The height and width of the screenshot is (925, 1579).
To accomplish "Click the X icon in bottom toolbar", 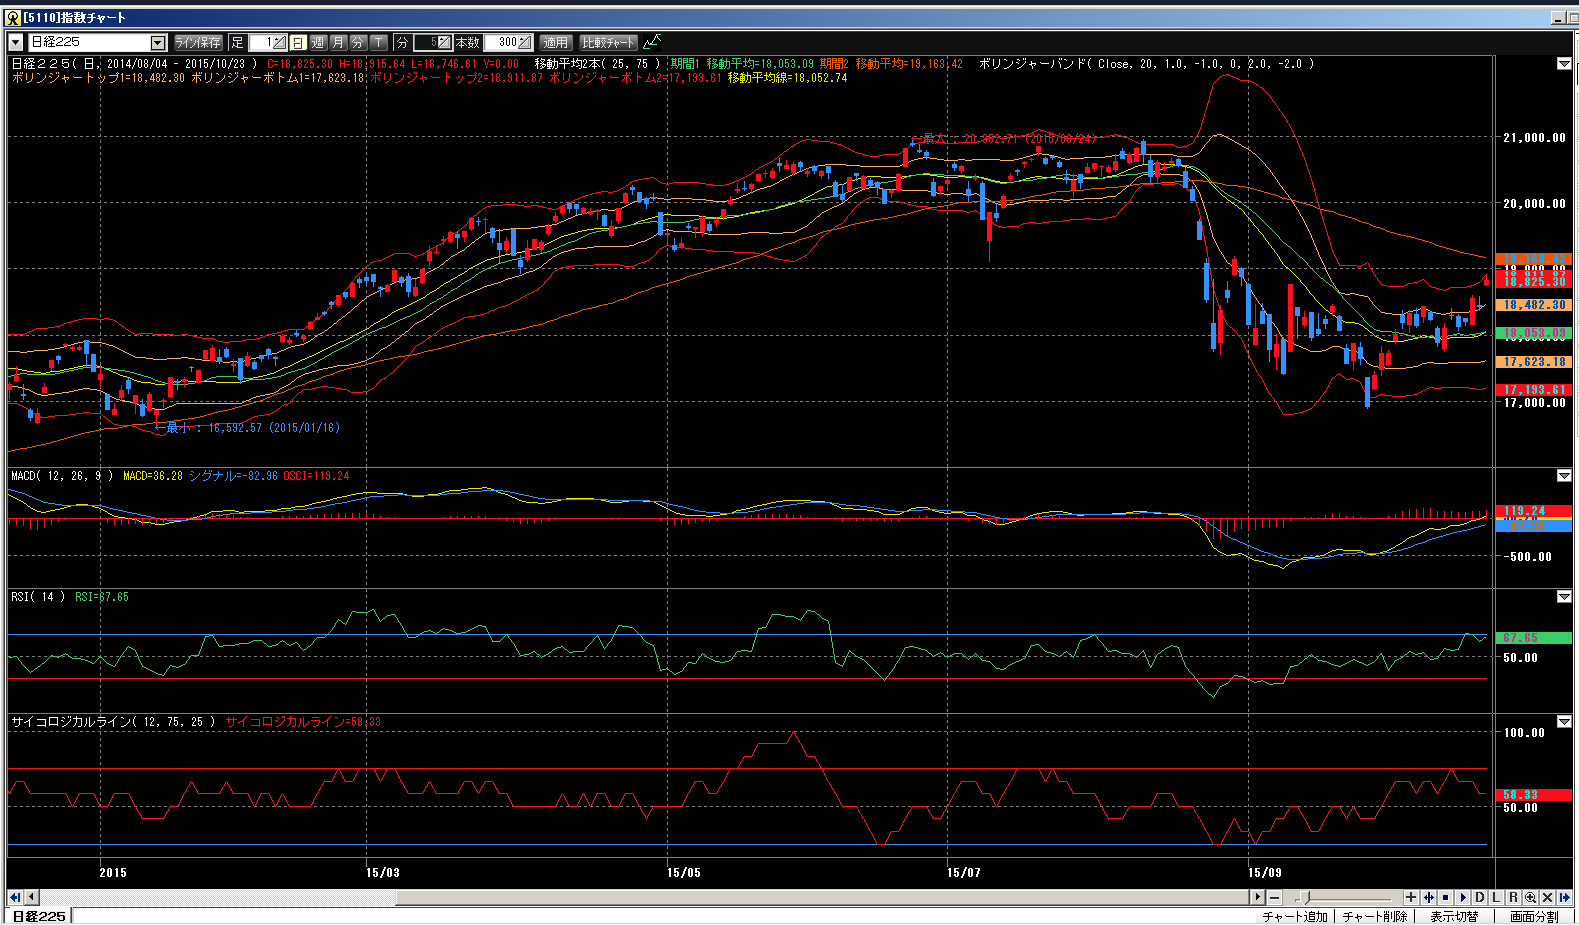I will (x=1547, y=897).
